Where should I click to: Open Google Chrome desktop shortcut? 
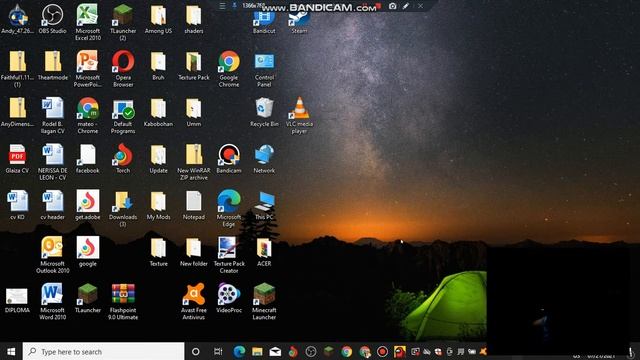[229, 69]
